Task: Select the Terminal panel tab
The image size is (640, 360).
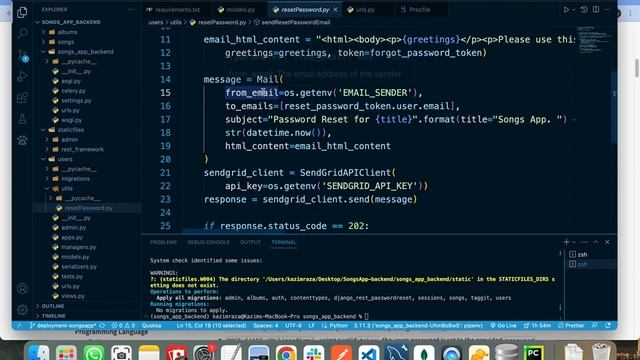Action: tap(284, 242)
